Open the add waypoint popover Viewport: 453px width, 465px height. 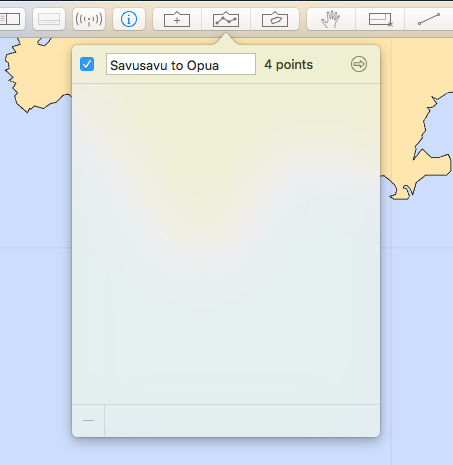[x=177, y=19]
